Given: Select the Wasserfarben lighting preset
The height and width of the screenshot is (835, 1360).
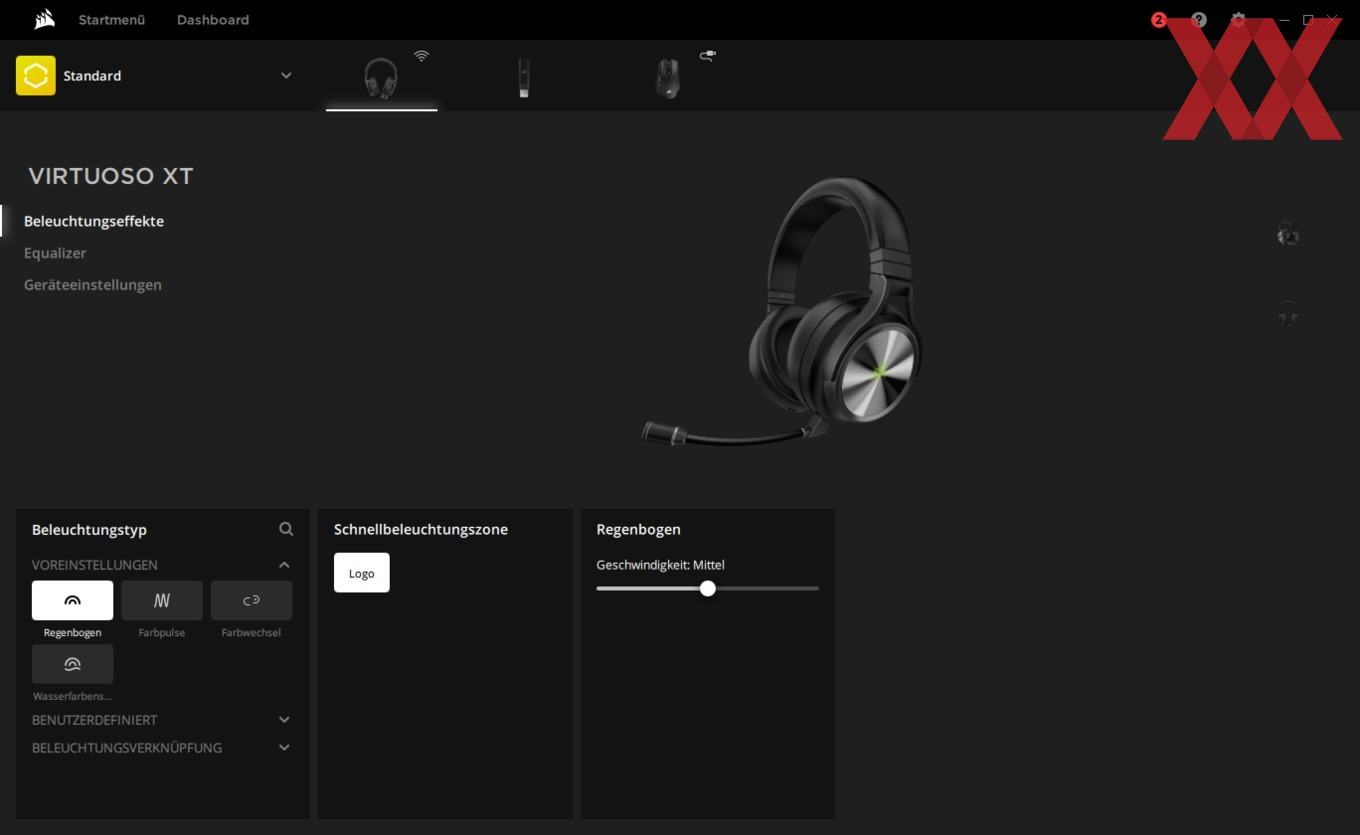Looking at the screenshot, I should 72,664.
